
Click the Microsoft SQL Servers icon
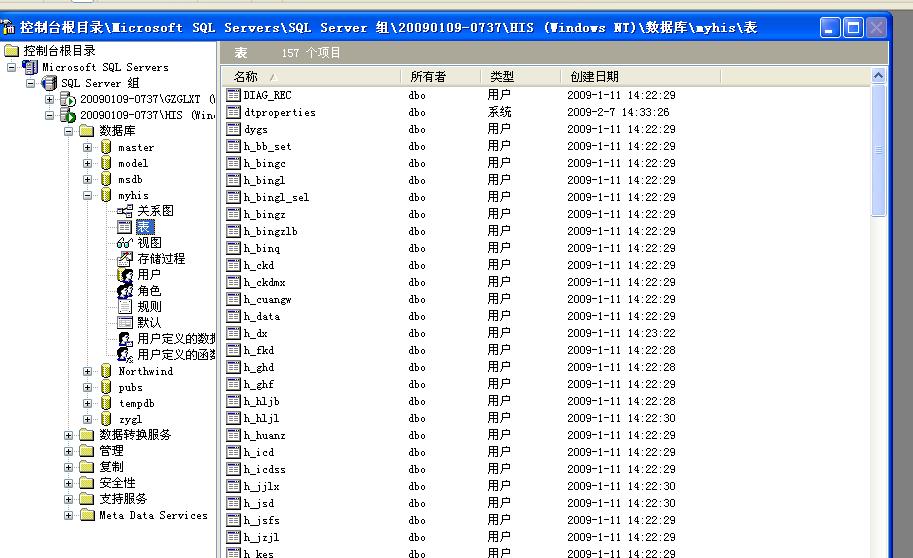pyautogui.click(x=30, y=67)
